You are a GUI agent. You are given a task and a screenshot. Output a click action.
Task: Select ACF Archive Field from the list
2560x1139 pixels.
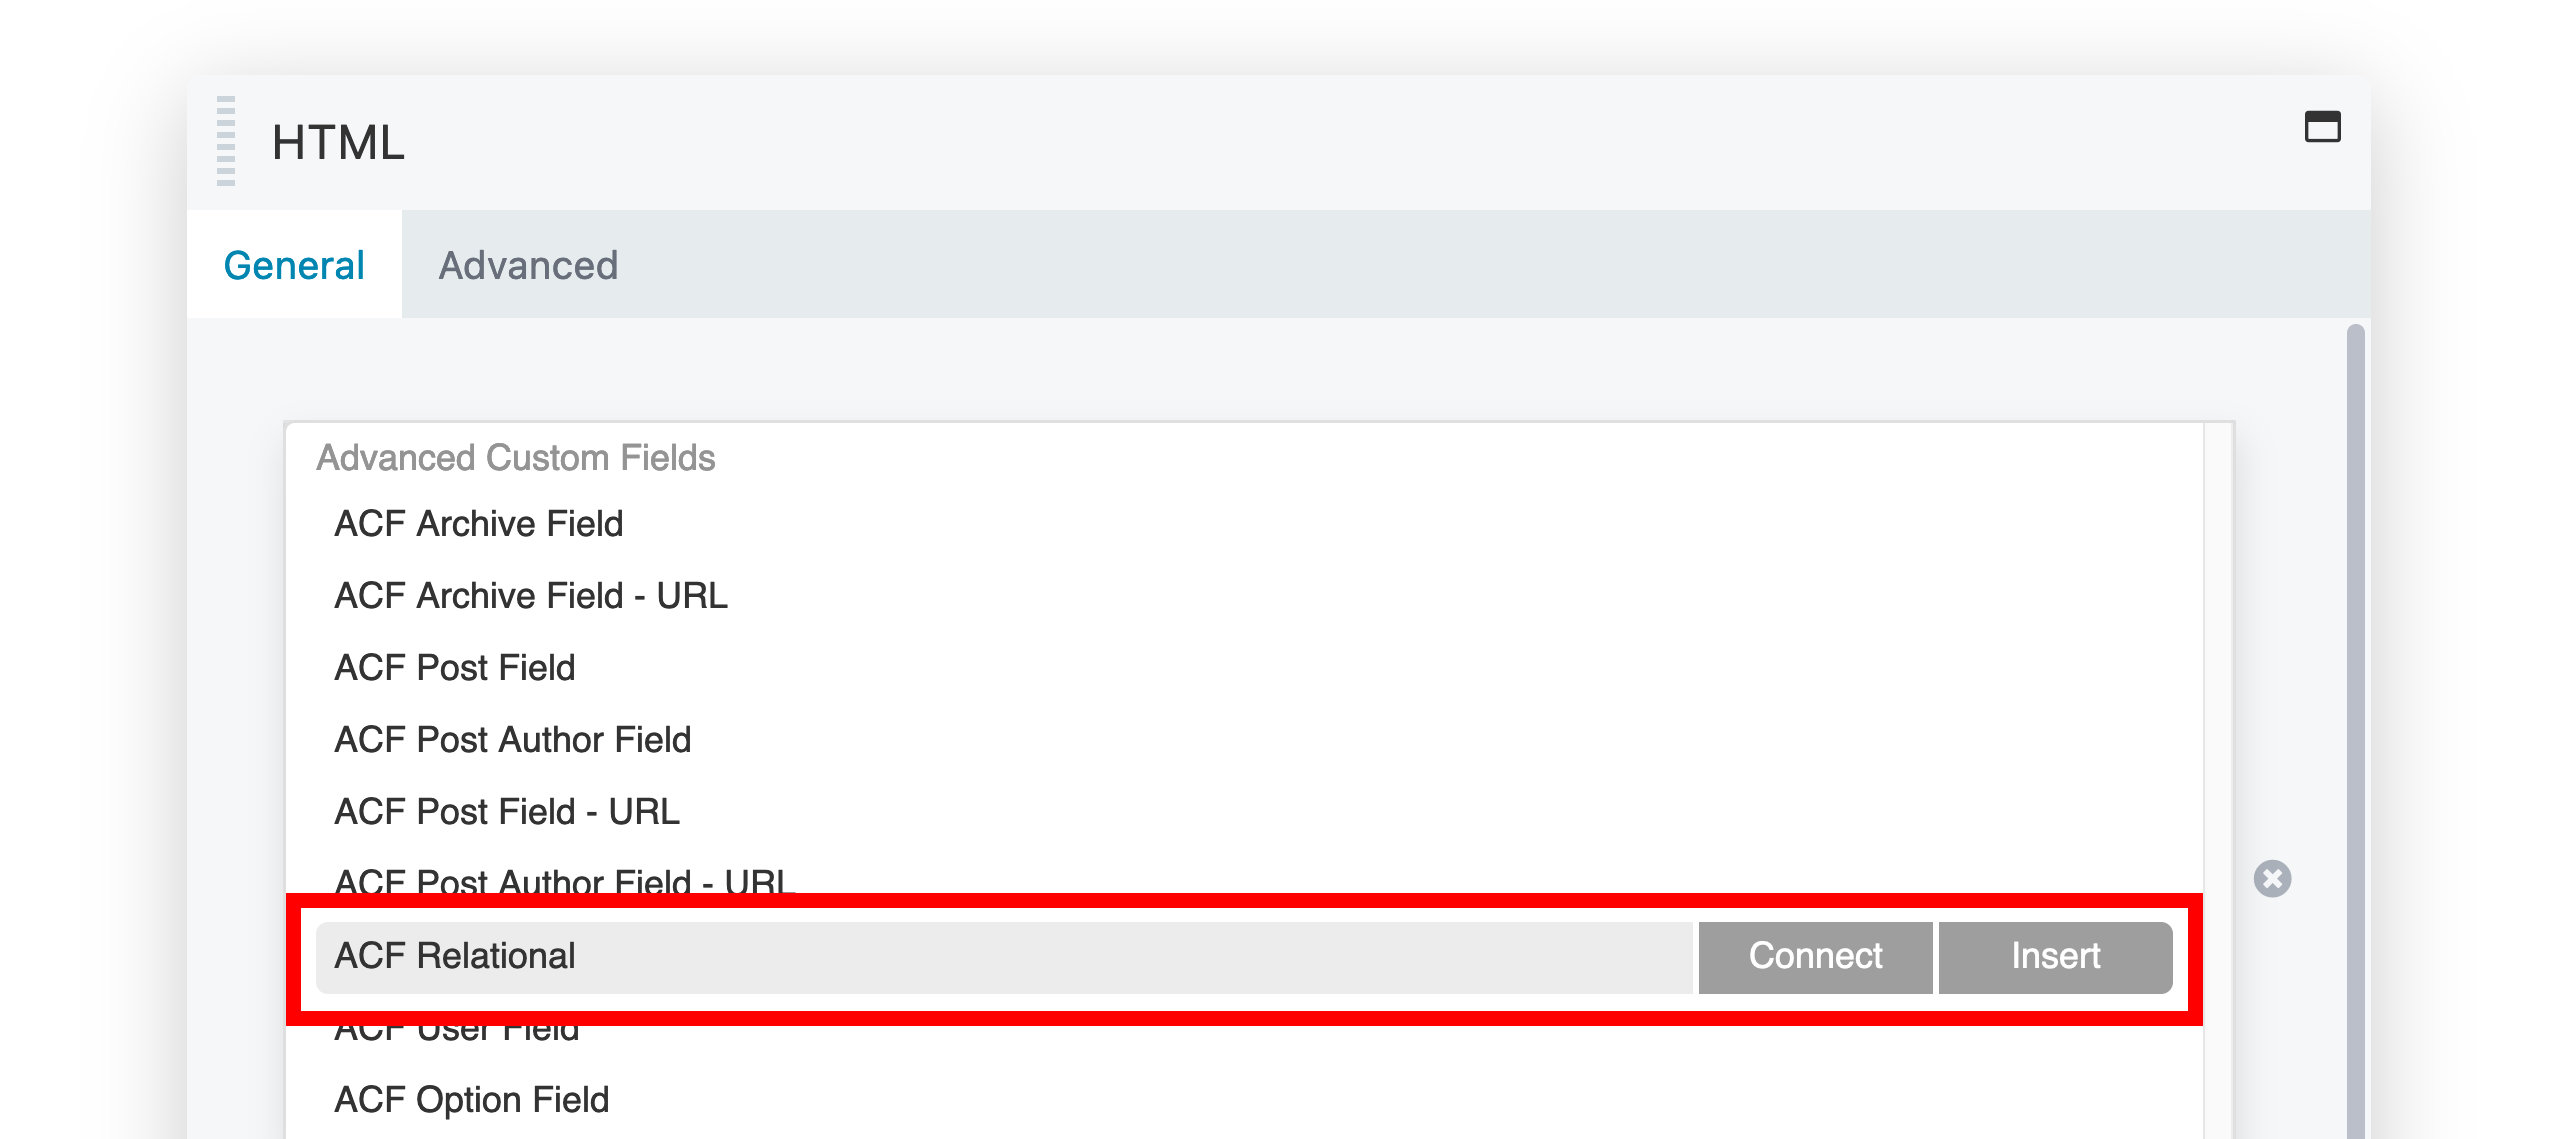(x=478, y=523)
